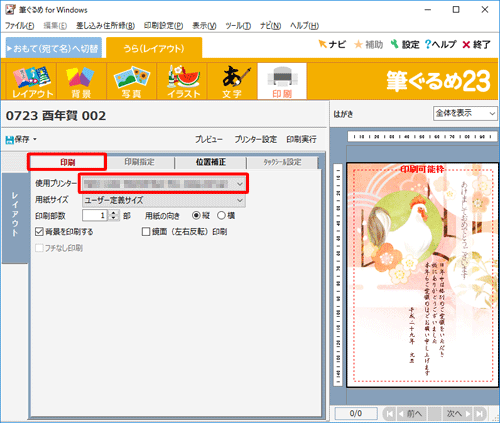Viewport: 500px width, 423px height.
Task: Switch to 印刷指定 tab
Action: point(140,162)
